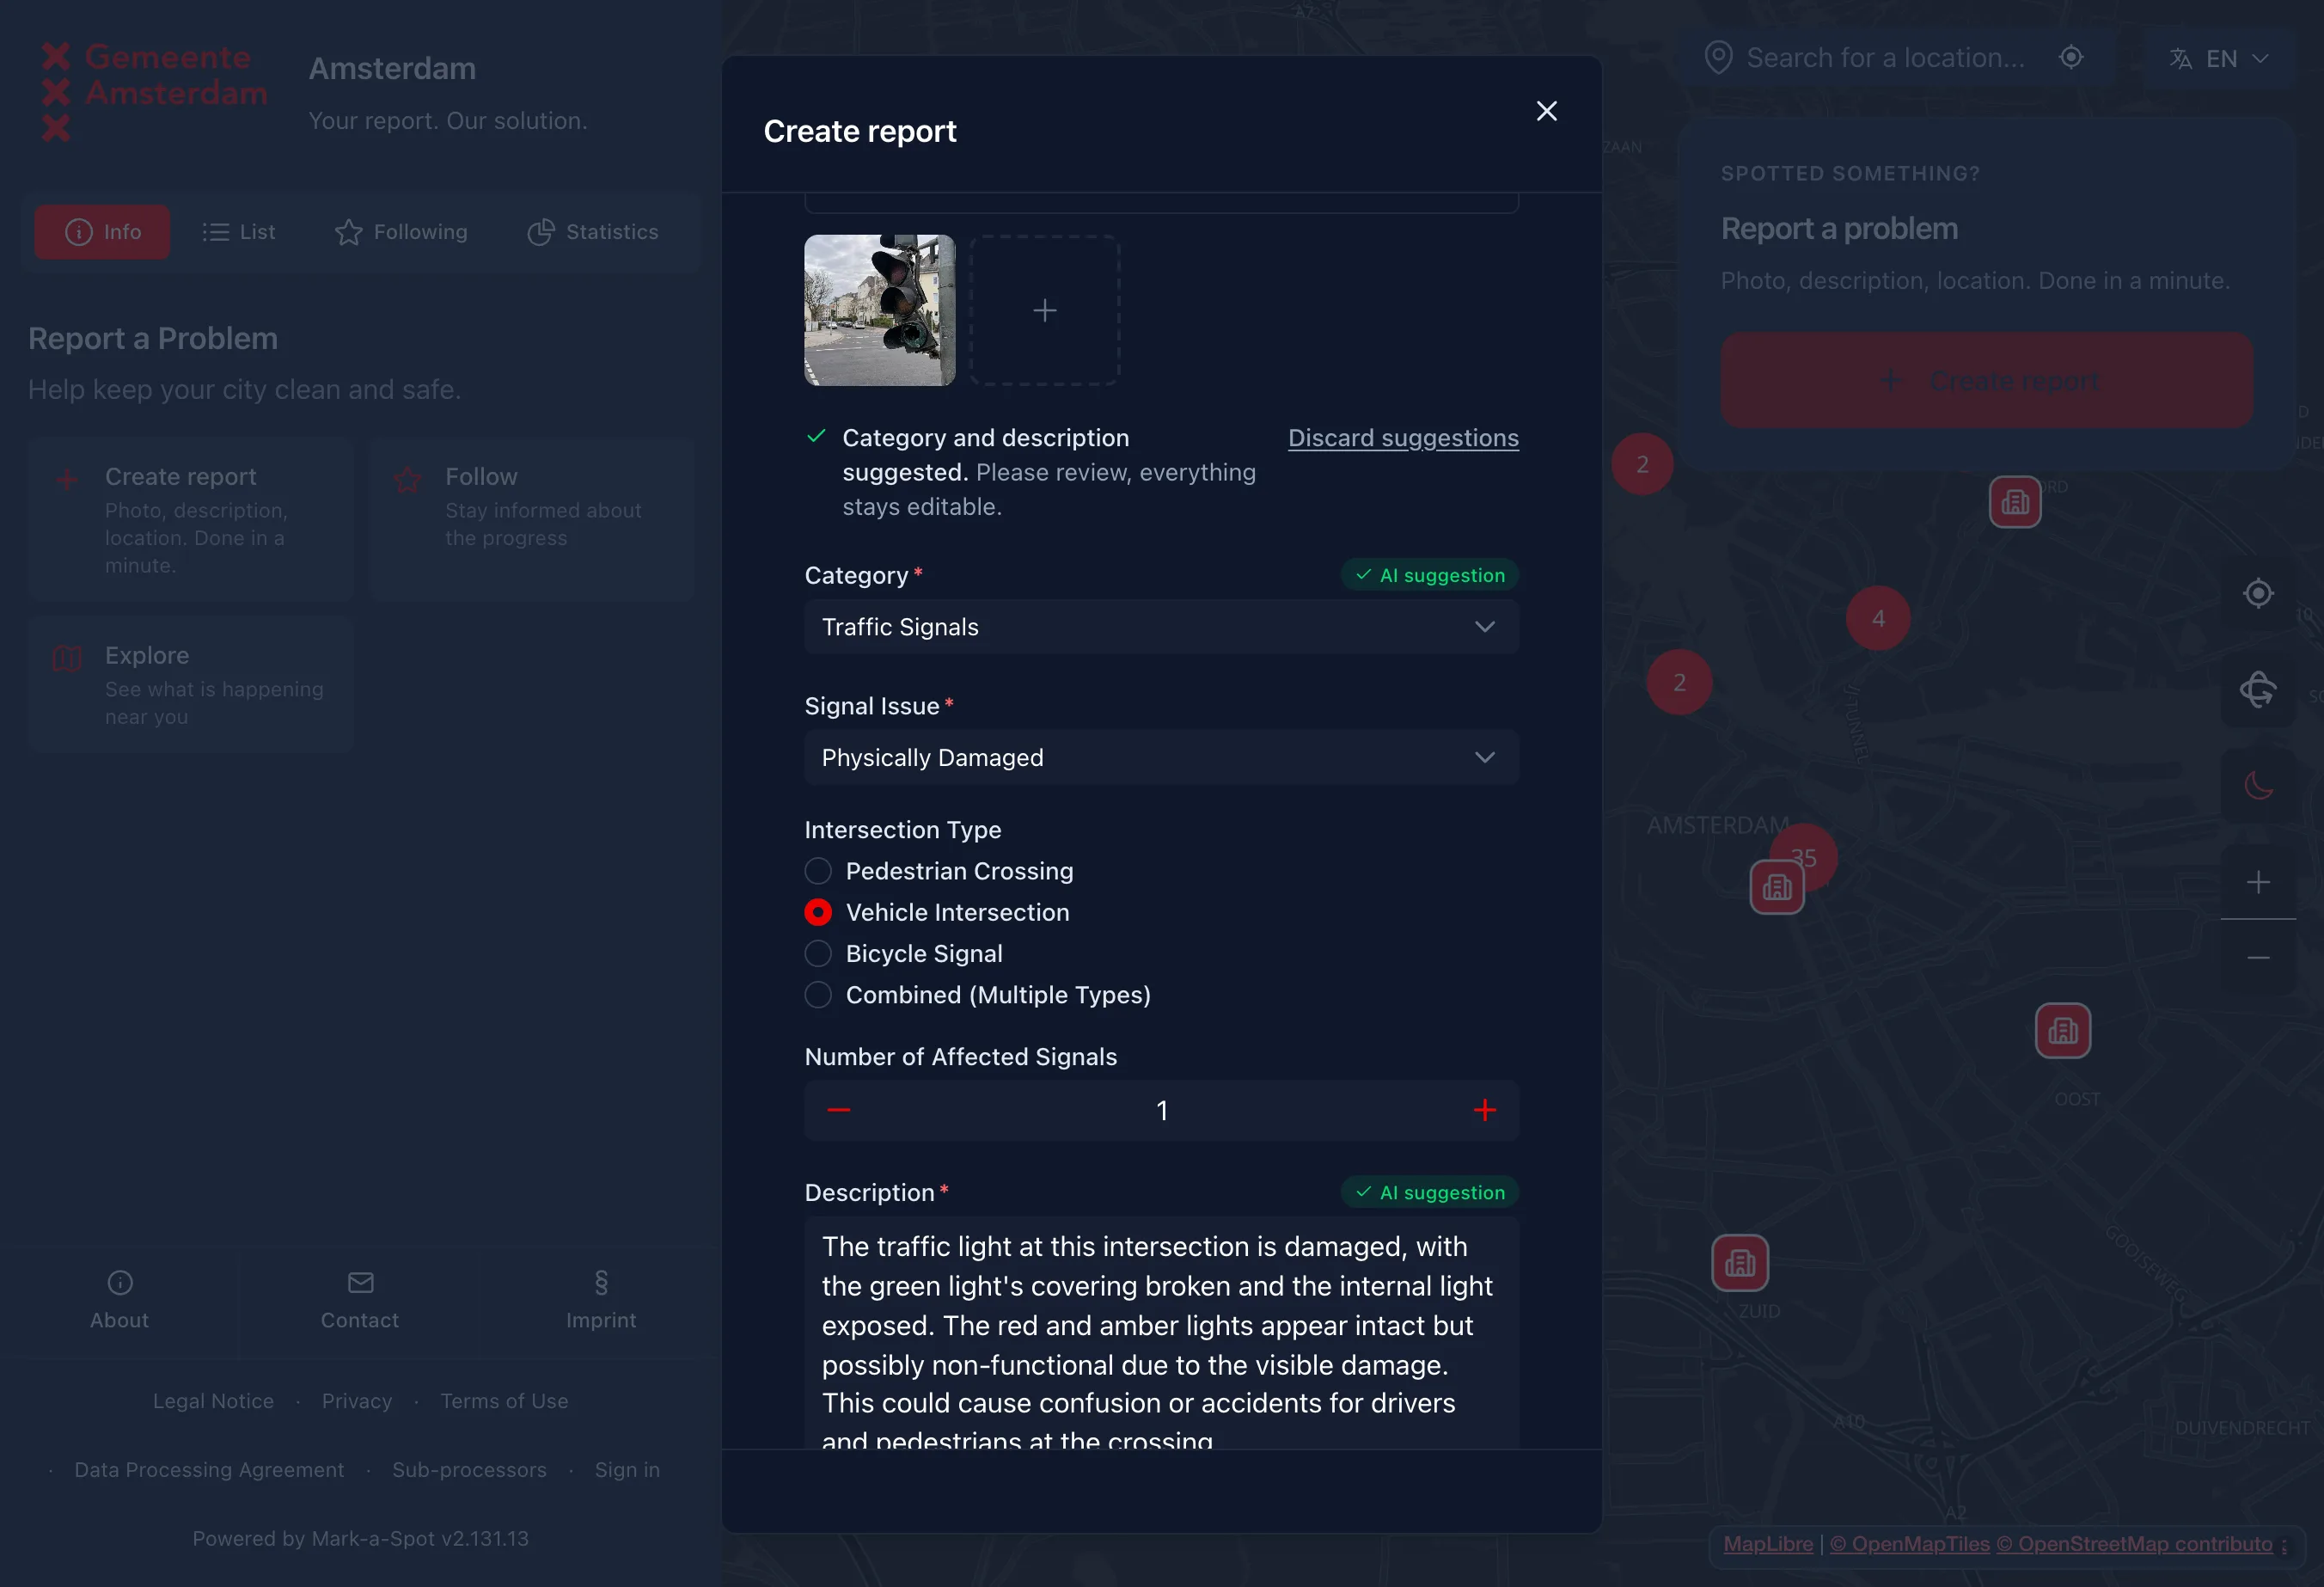Open the uploaded traffic light photo thumbnail
Image resolution: width=2324 pixels, height=1587 pixels.
pos(879,310)
